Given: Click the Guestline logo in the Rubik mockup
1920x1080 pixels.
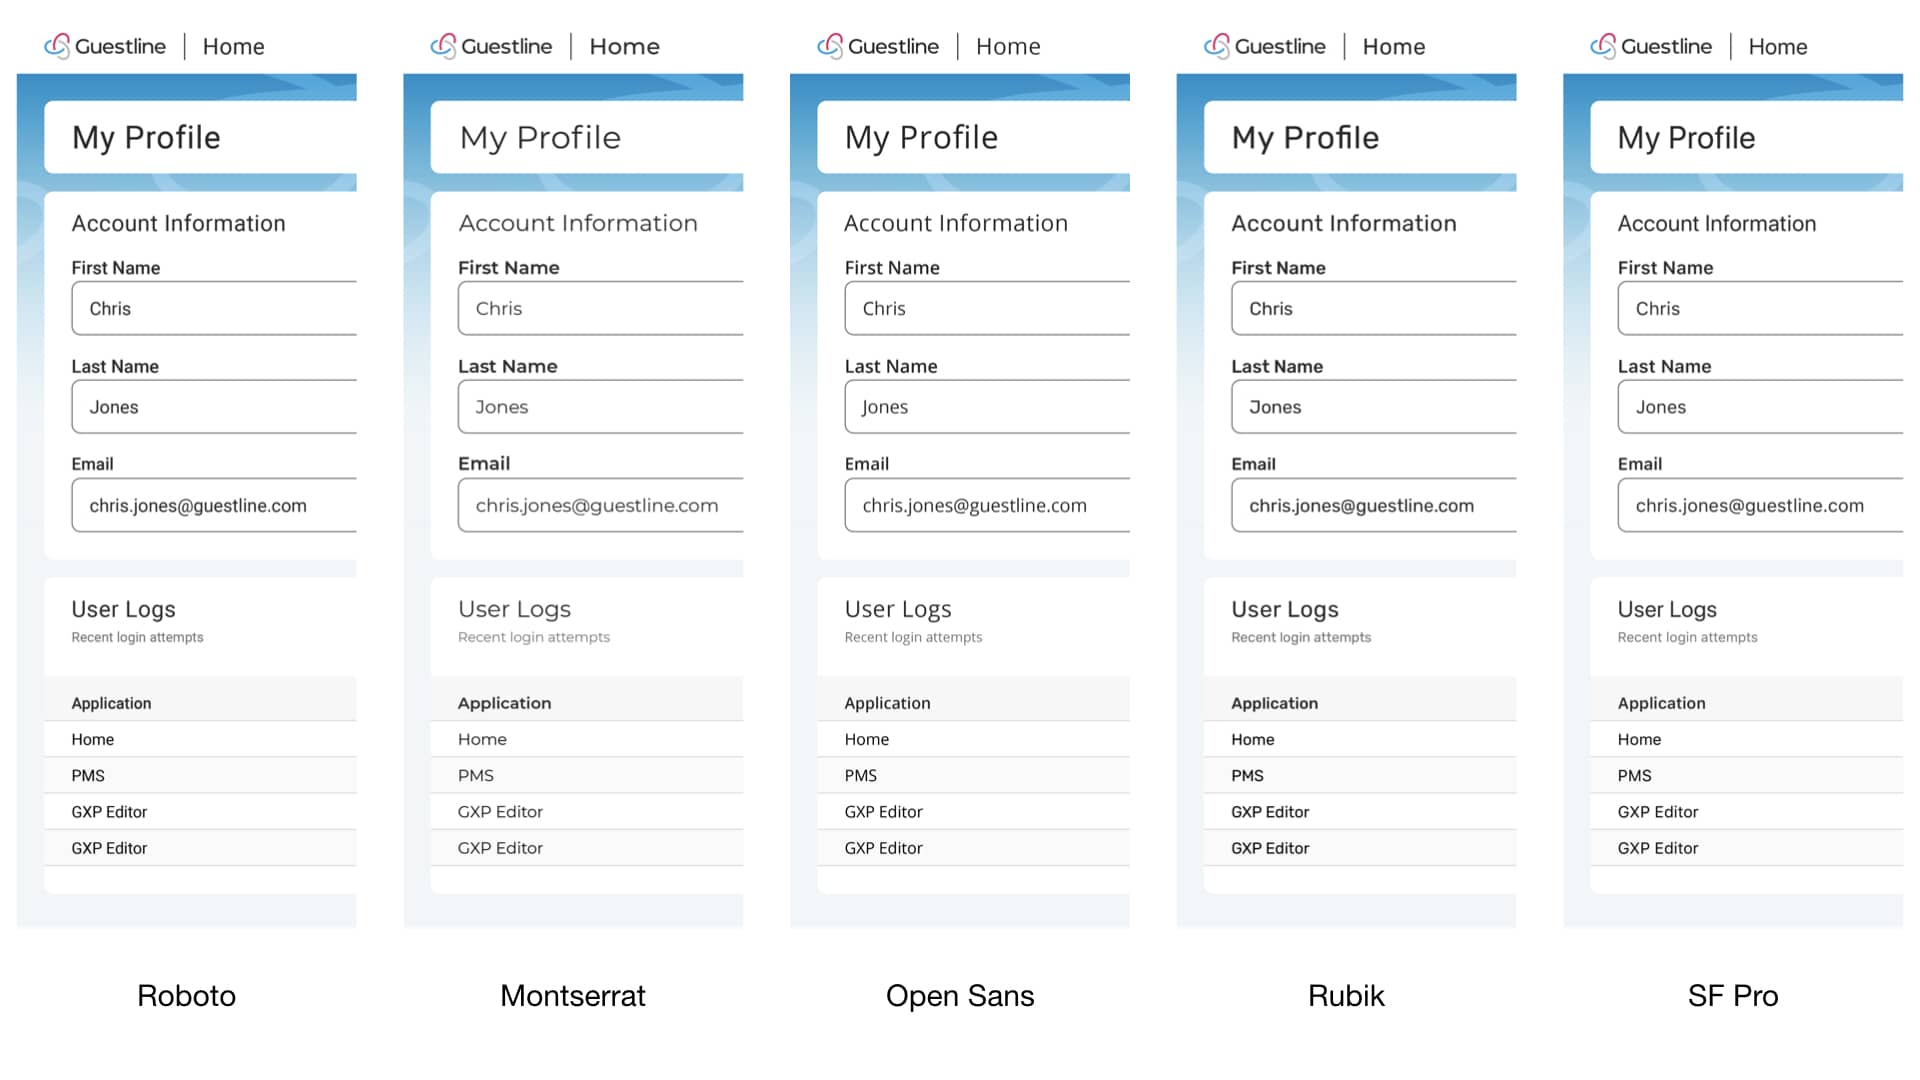Looking at the screenshot, I should [1265, 46].
